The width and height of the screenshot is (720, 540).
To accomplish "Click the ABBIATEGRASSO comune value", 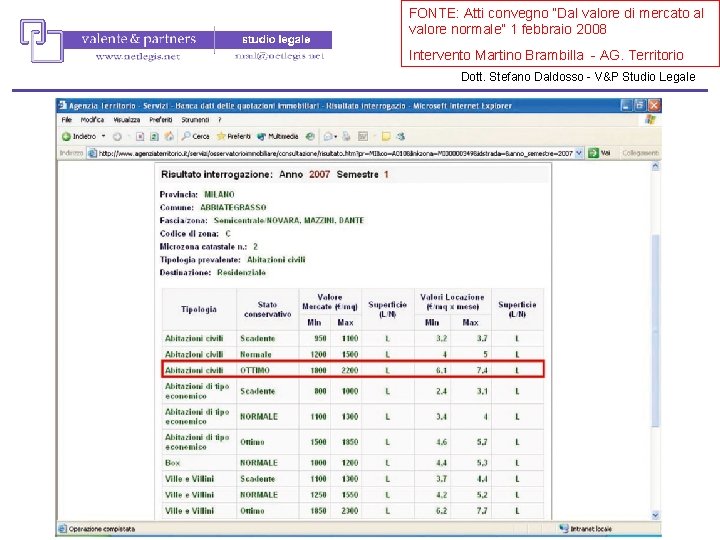I will click(233, 207).
